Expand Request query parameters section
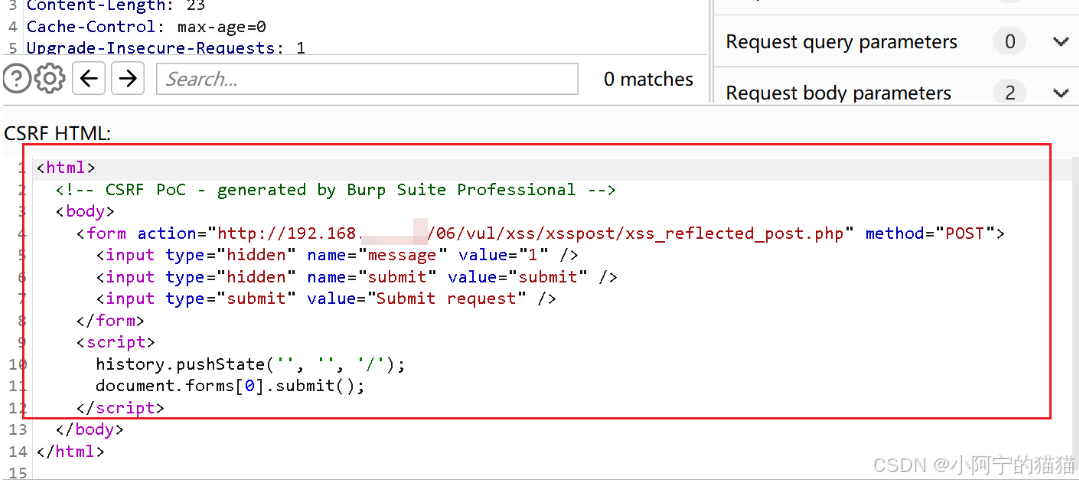 [1060, 42]
